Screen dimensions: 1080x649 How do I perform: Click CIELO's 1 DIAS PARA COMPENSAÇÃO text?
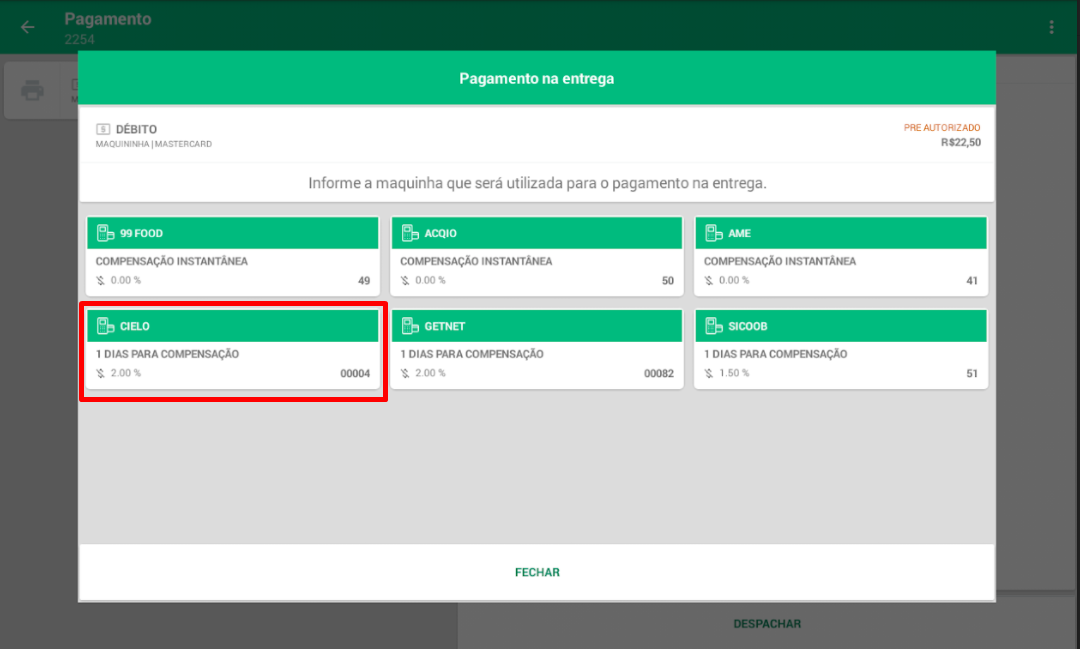(167, 354)
